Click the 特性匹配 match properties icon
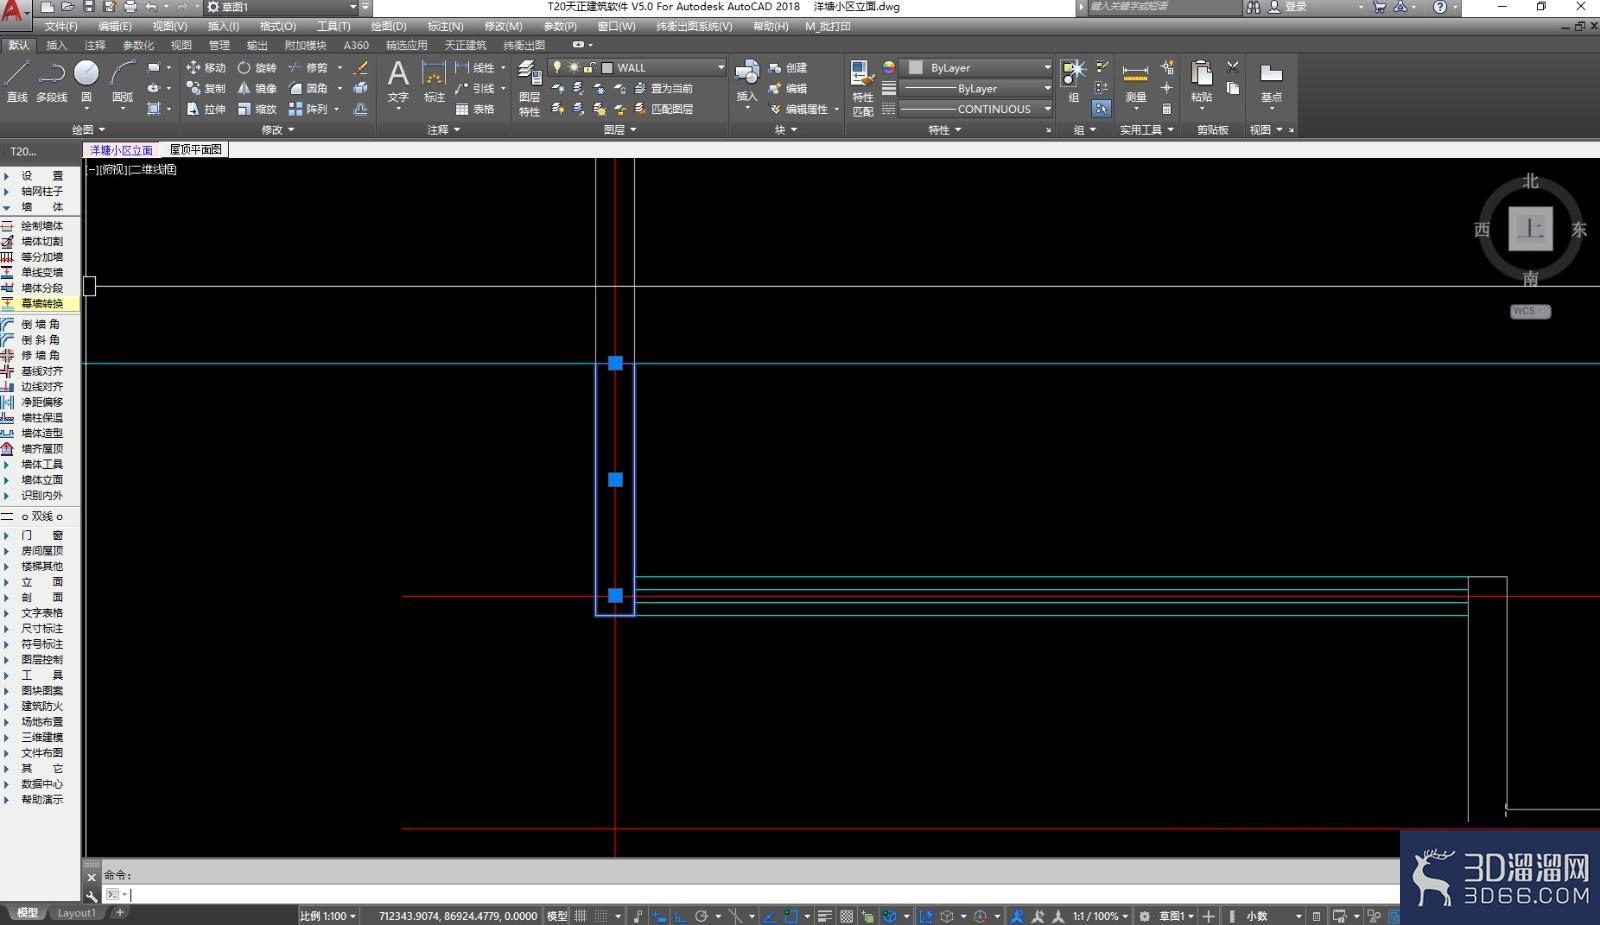Viewport: 1600px width, 925px height. [x=862, y=88]
